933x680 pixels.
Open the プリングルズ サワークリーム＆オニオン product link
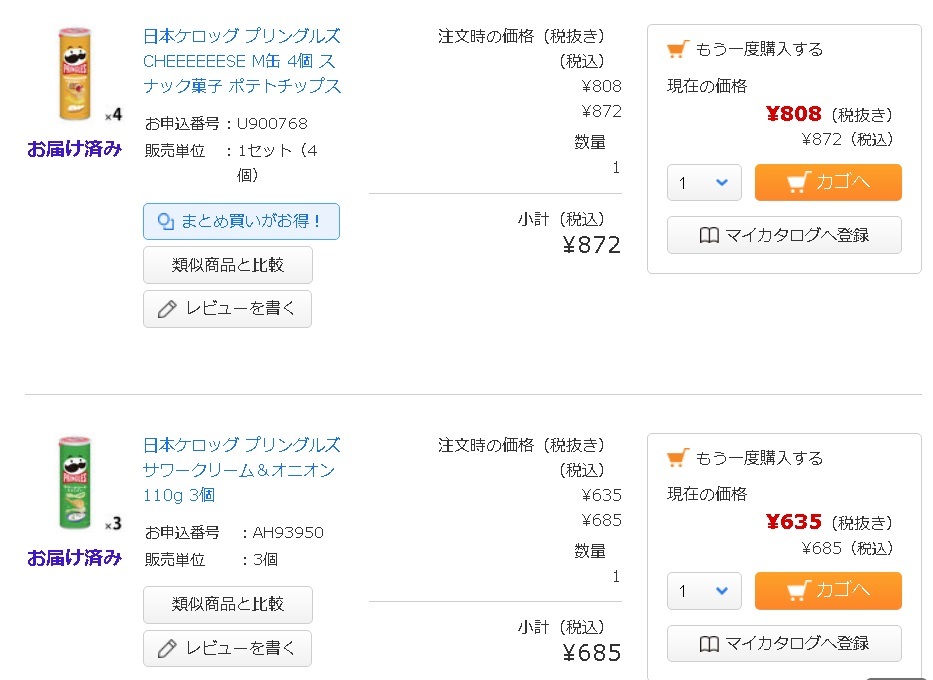(x=242, y=469)
